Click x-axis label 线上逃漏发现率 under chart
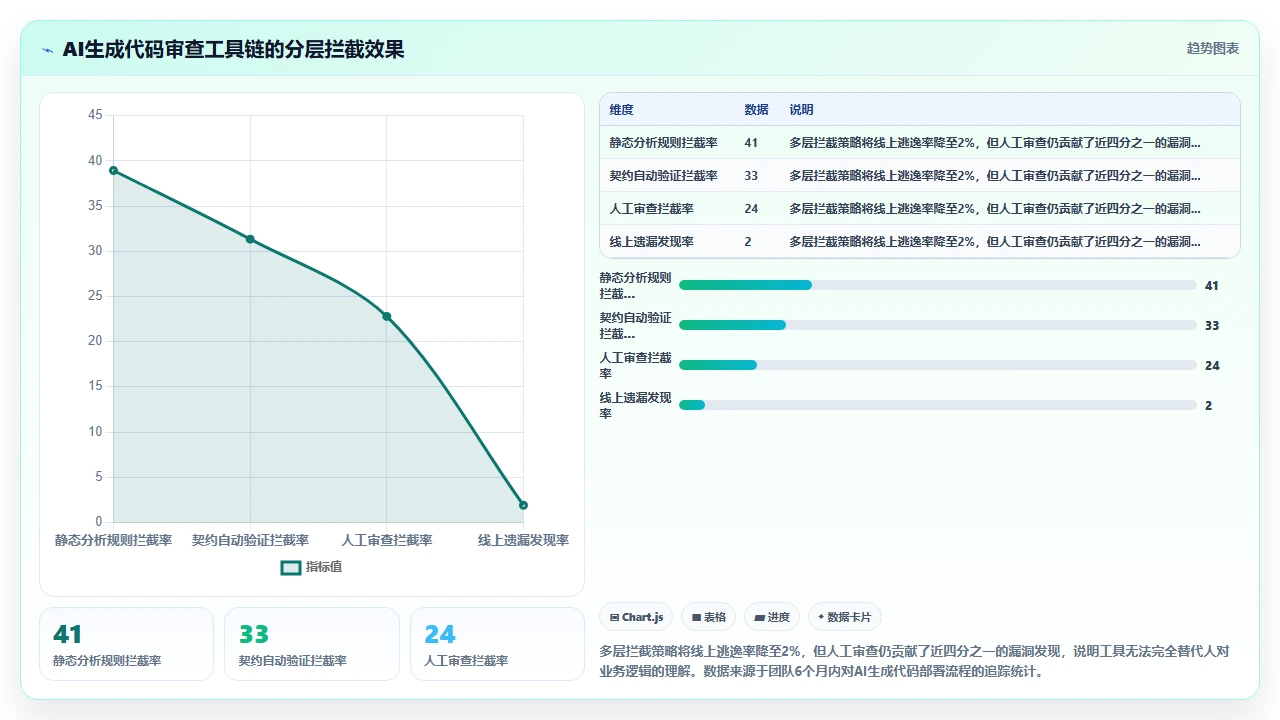This screenshot has width=1280, height=720. click(x=523, y=540)
